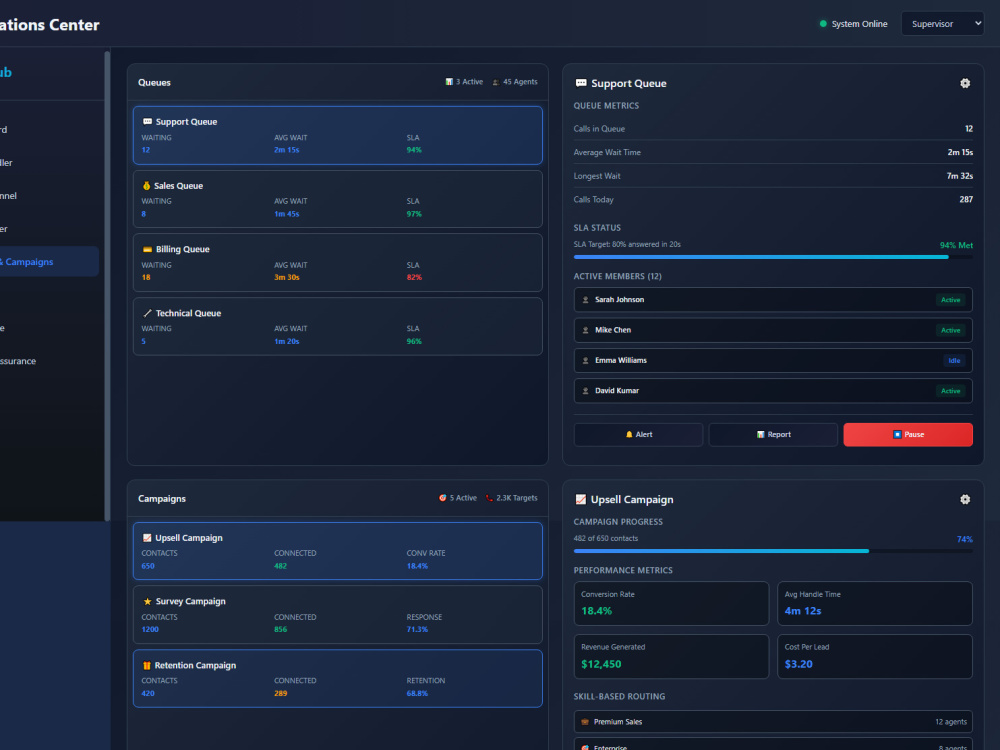Screen dimensions: 1000x750
Task: Open Upsell Campaign settings gear
Action: [965, 499]
